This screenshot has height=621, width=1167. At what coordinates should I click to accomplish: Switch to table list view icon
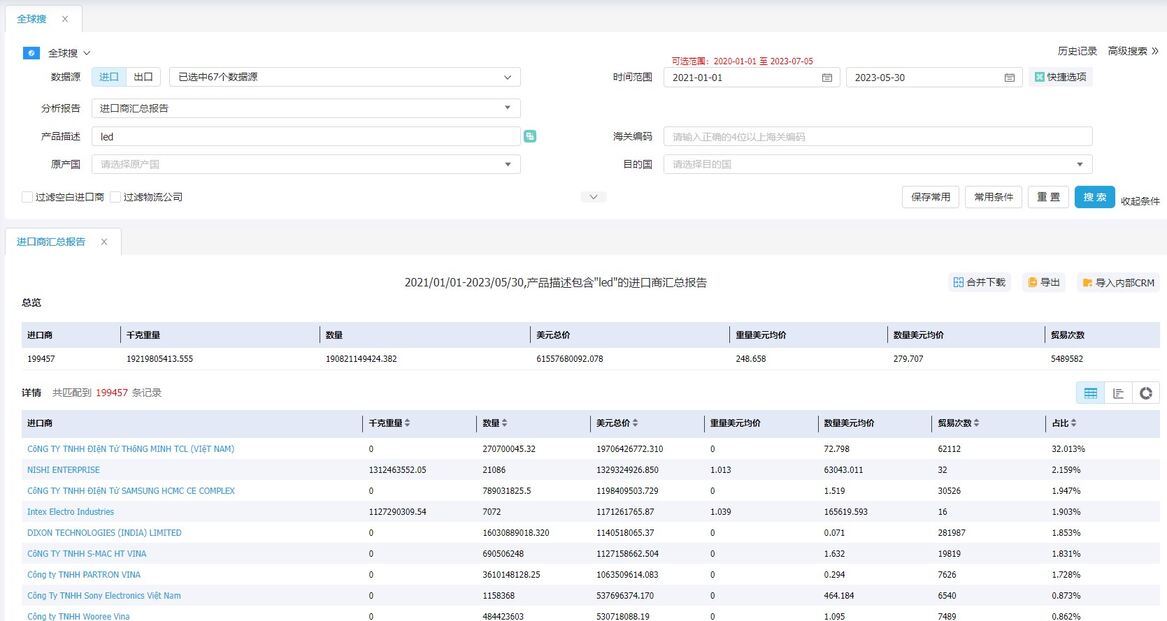point(1090,393)
